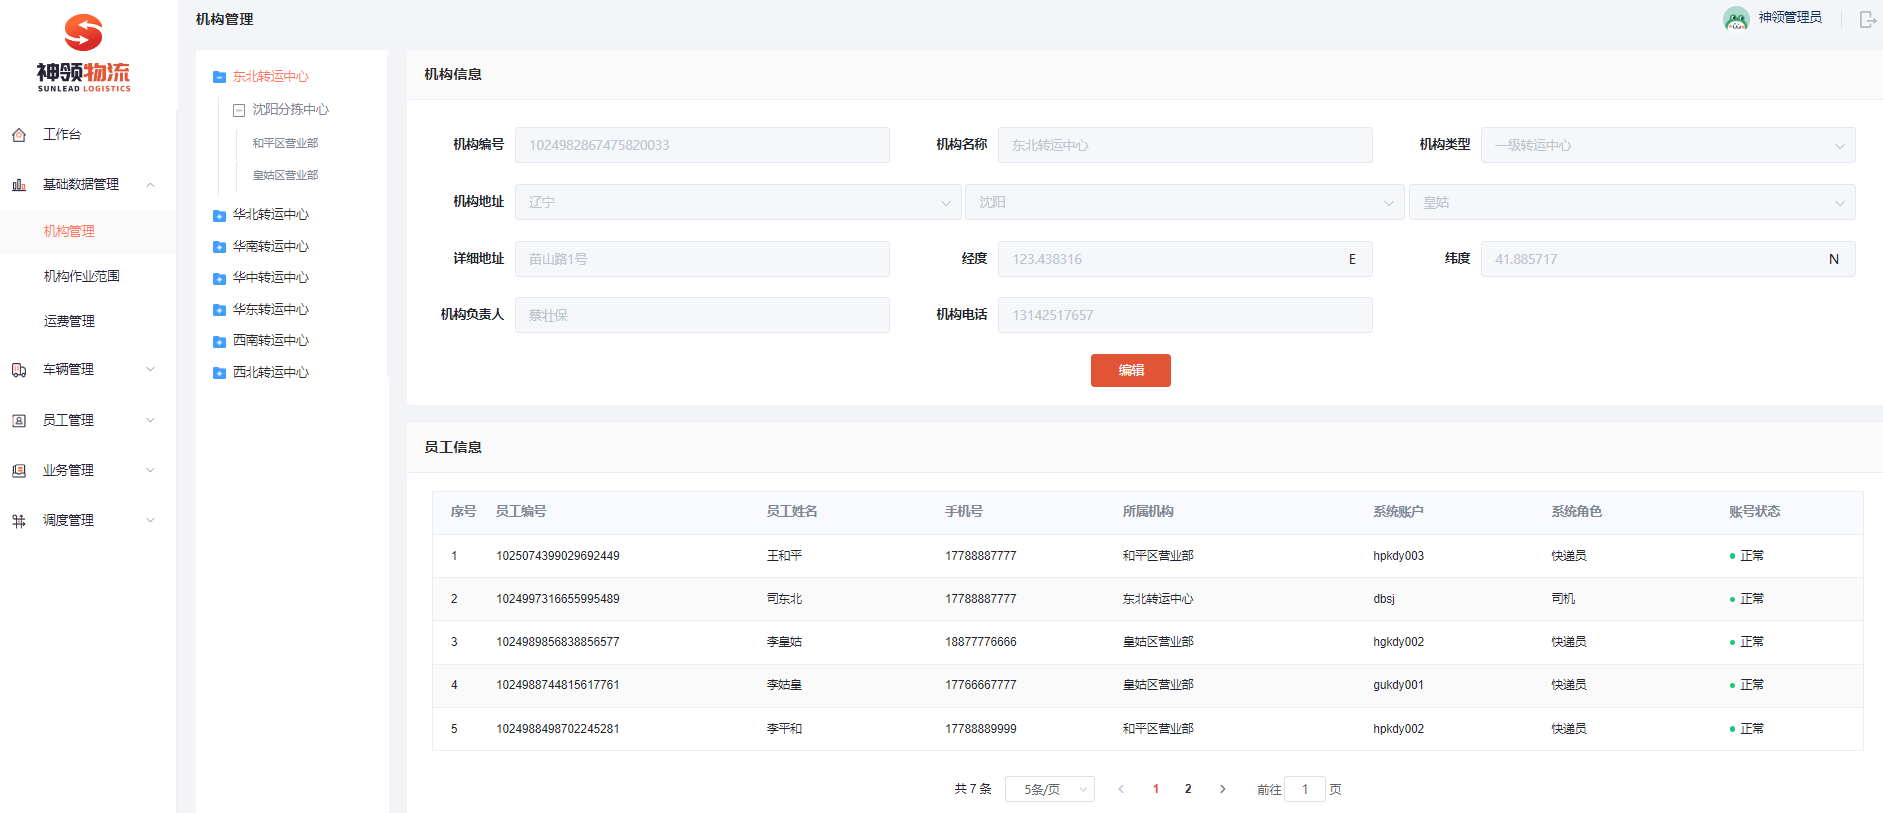Screen dimensions: 1883x813
Task: Select 西南转运中心 in organization tree
Action: tap(271, 341)
